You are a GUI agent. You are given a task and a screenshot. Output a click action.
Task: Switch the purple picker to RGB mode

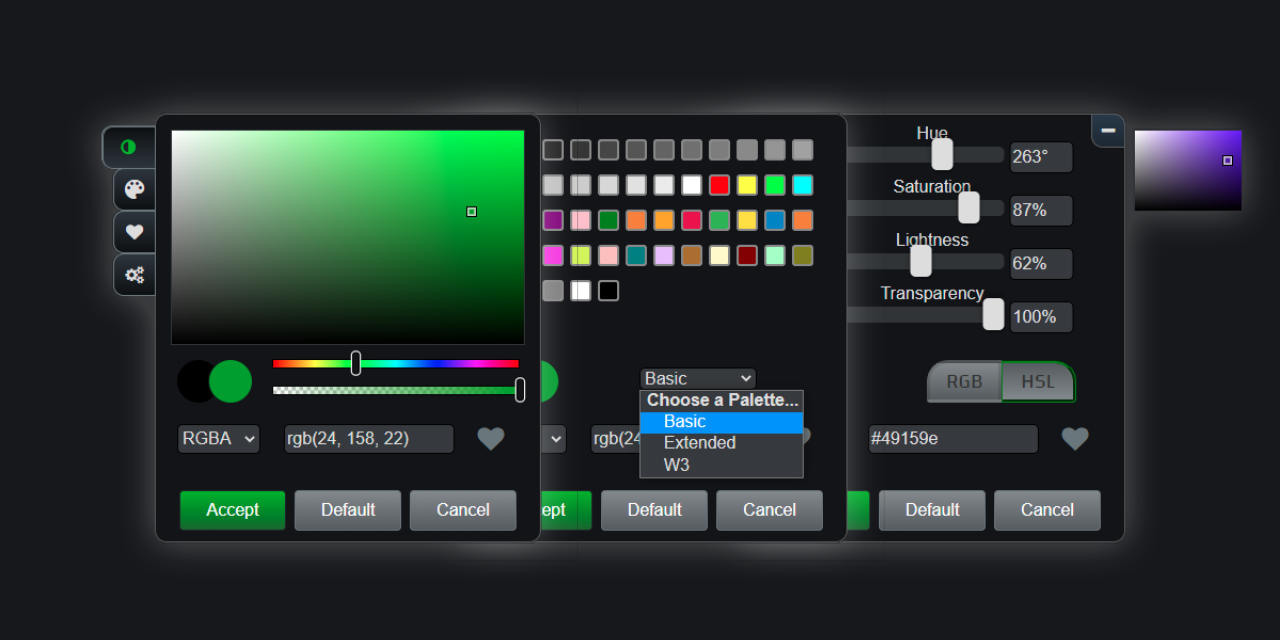click(x=963, y=381)
